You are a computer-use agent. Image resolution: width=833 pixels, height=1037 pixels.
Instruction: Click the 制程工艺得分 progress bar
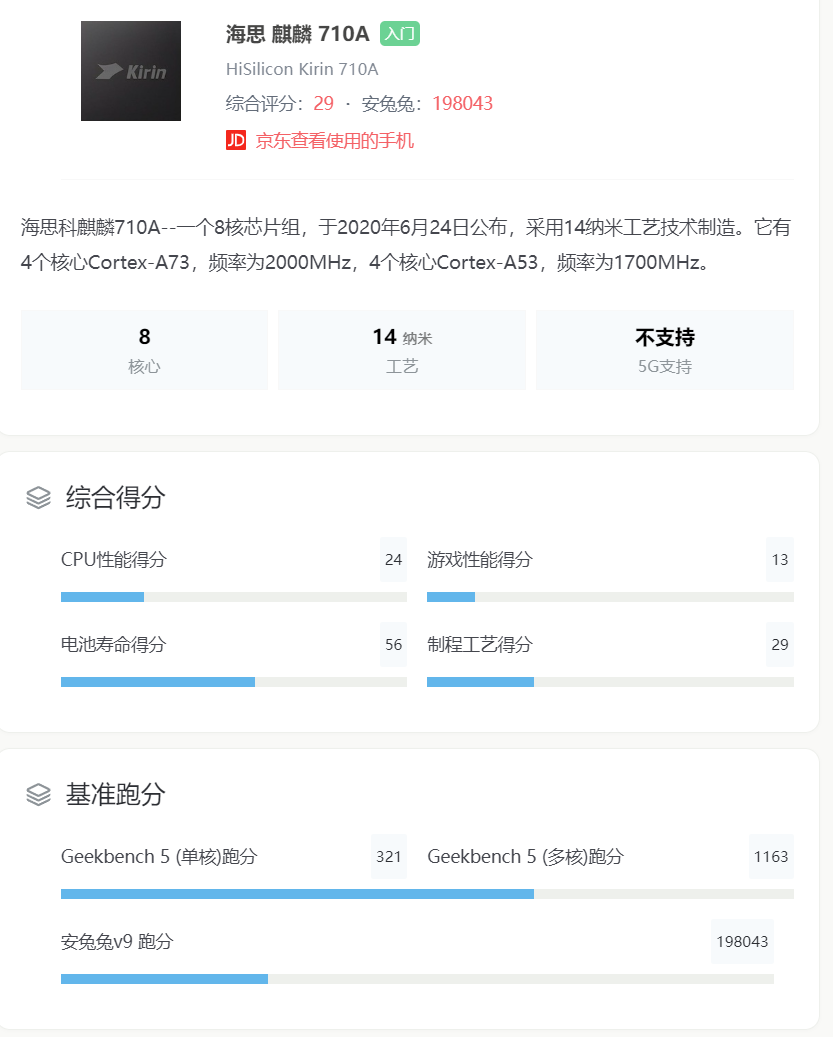(x=610, y=682)
